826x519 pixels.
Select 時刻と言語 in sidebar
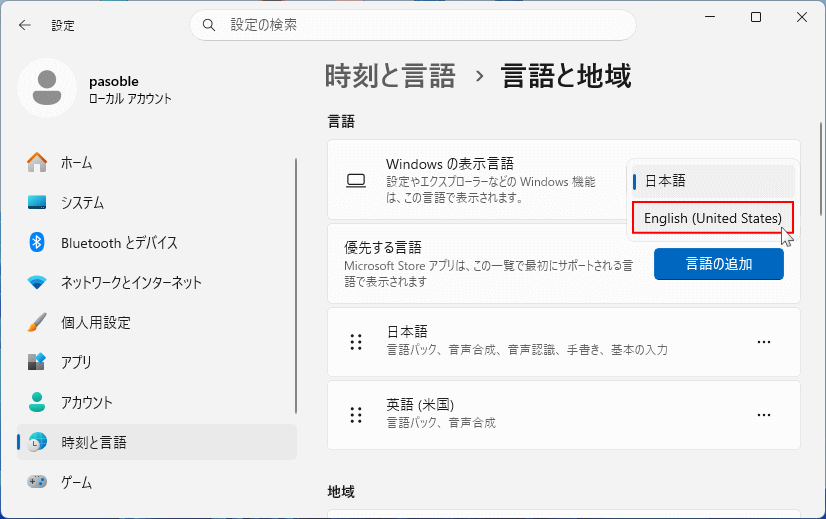157,442
